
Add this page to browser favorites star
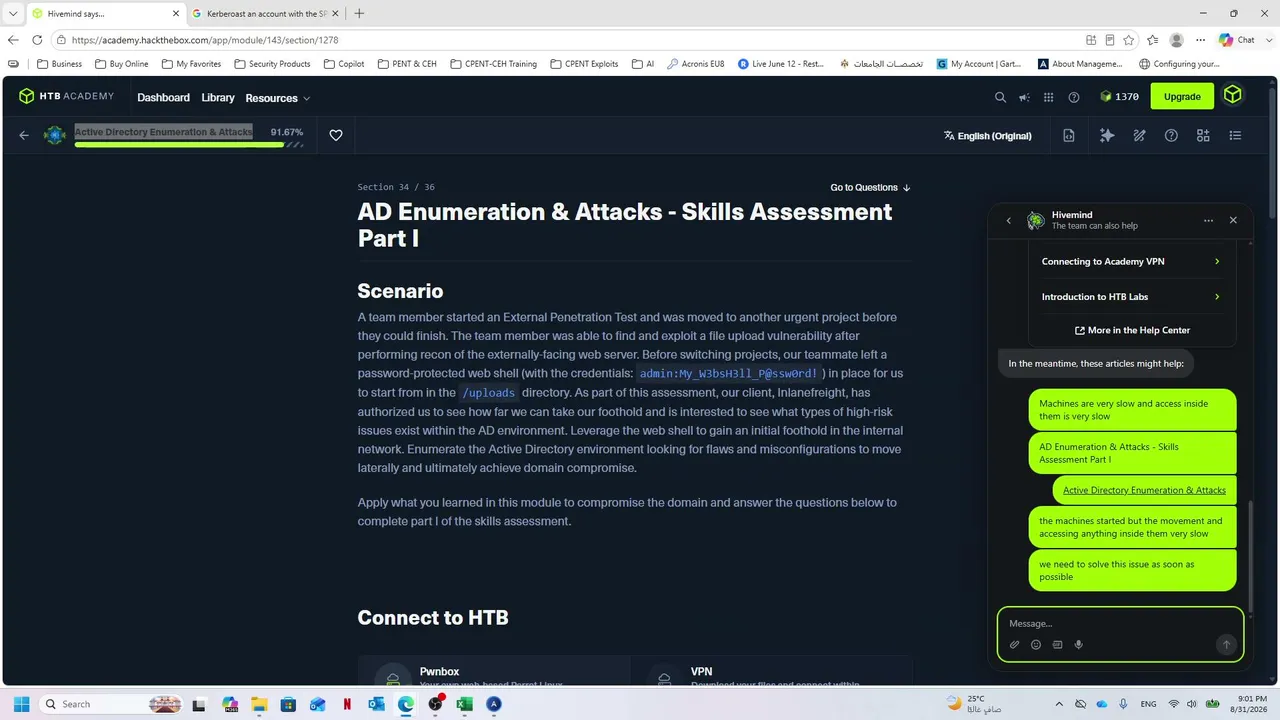(1129, 40)
